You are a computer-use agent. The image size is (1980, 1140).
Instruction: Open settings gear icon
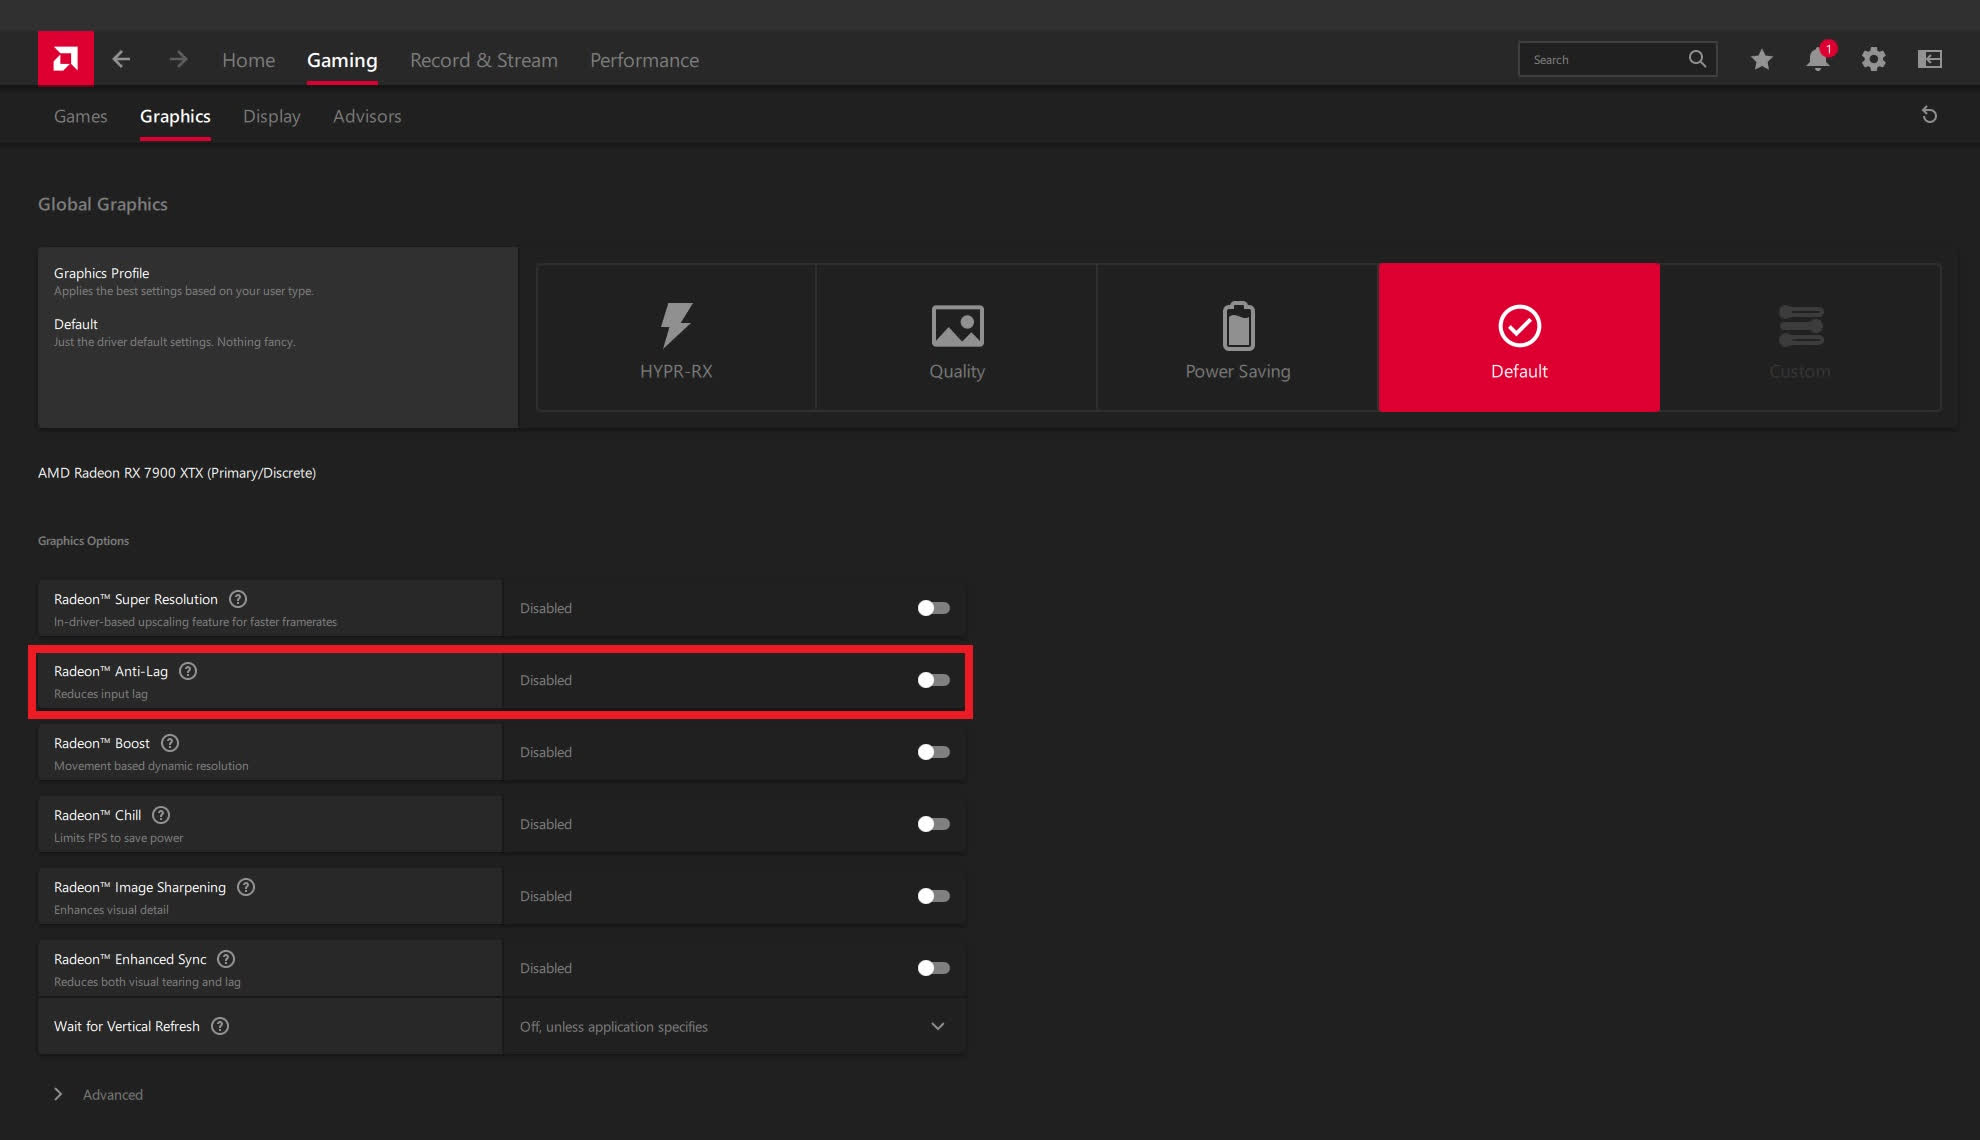pyautogui.click(x=1874, y=59)
